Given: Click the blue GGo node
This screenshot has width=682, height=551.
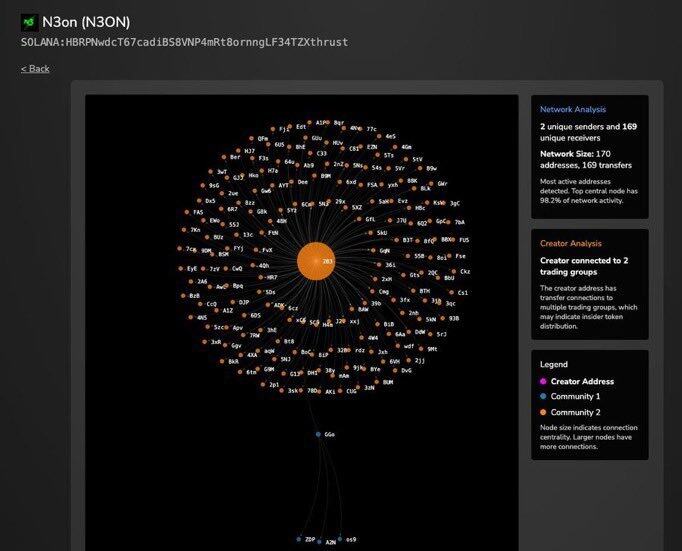Looking at the screenshot, I should [318, 435].
